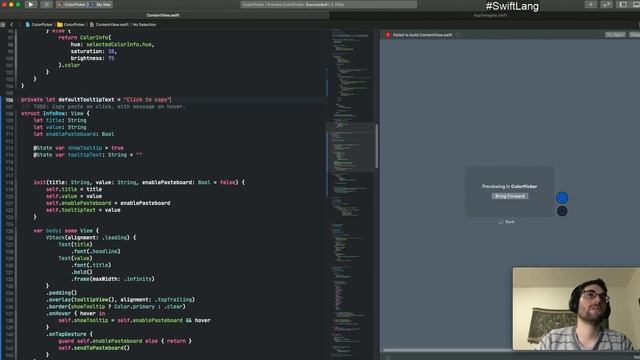The image size is (640, 360).
Task: Switch to the AppDelegate.swift tab
Action: (x=490, y=15)
